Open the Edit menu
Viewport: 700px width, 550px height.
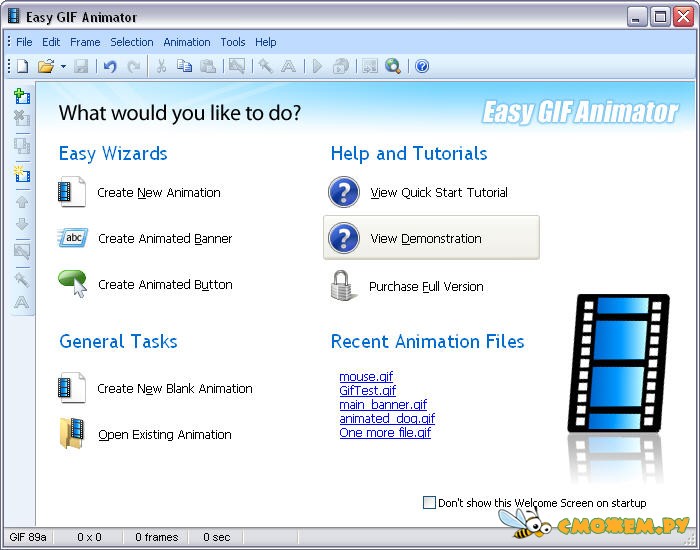(x=51, y=42)
